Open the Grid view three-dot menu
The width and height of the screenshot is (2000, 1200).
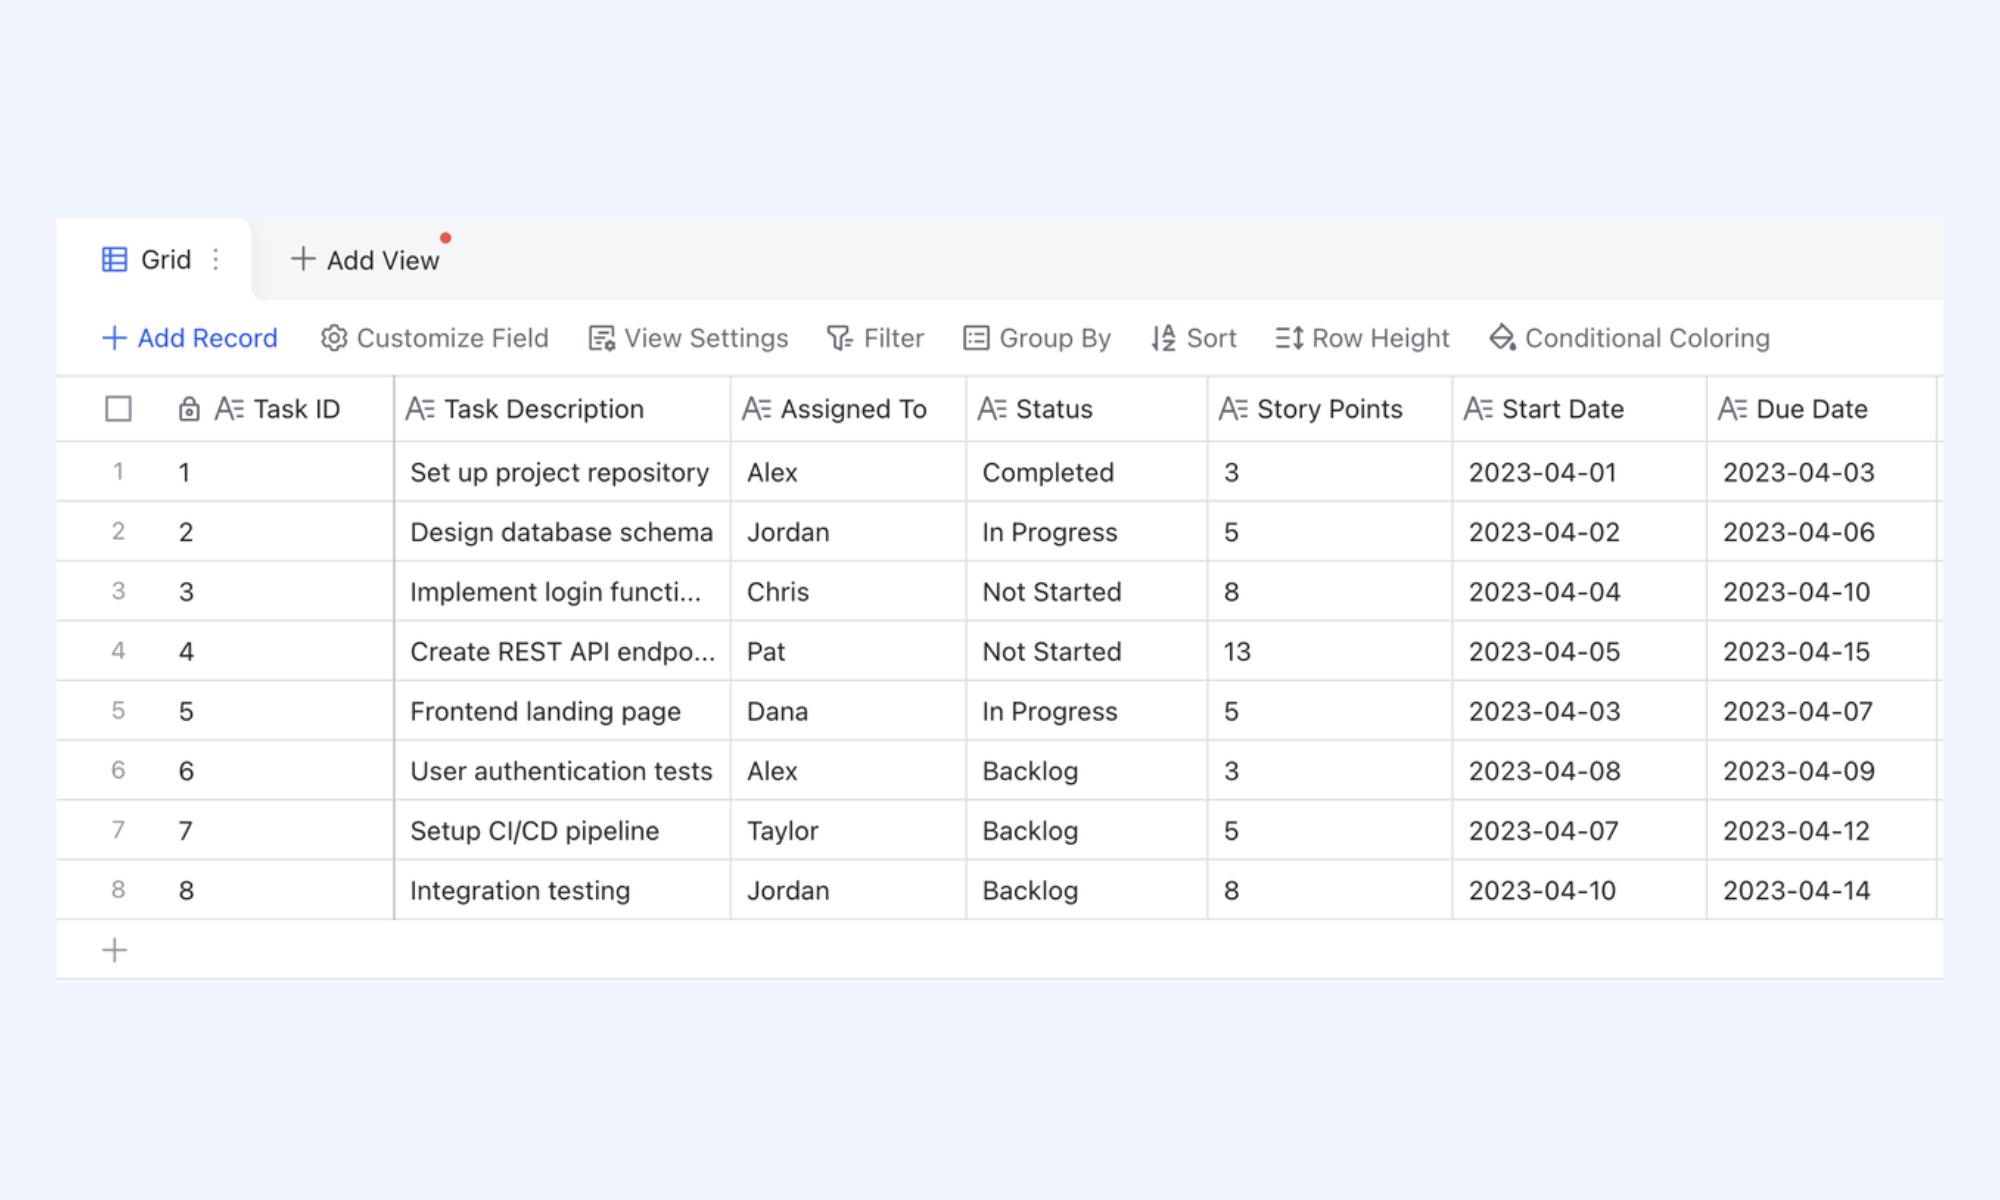coord(216,260)
